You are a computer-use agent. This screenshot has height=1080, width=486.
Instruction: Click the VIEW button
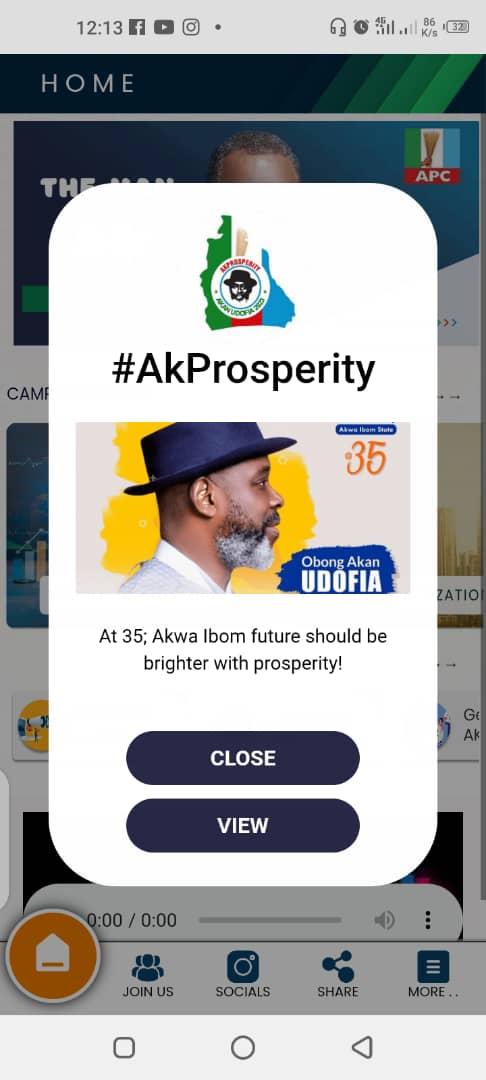tap(243, 825)
